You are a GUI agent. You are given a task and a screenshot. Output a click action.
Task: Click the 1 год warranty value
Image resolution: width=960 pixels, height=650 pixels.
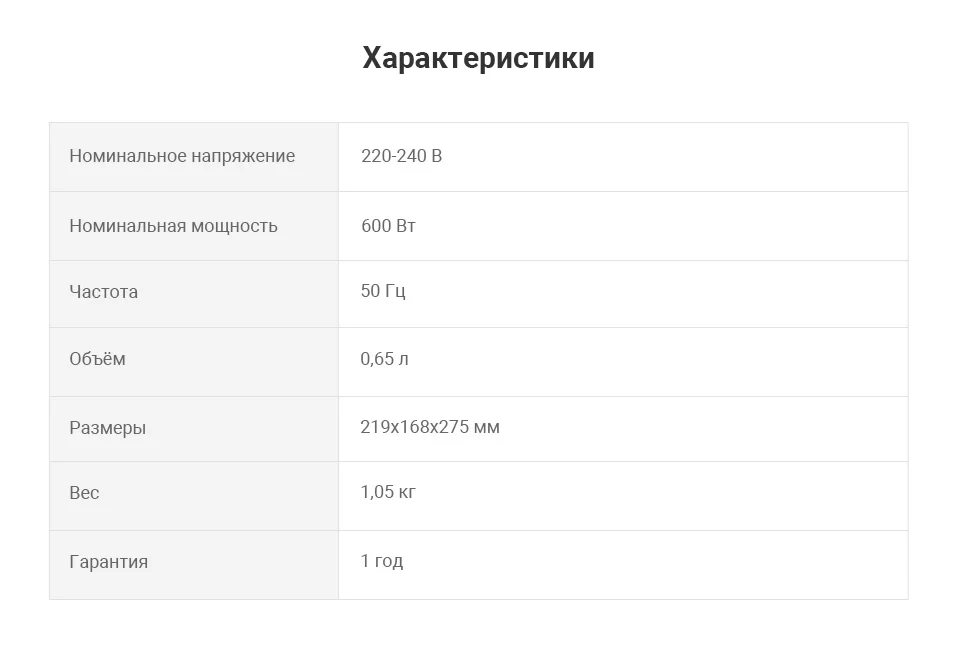click(382, 561)
